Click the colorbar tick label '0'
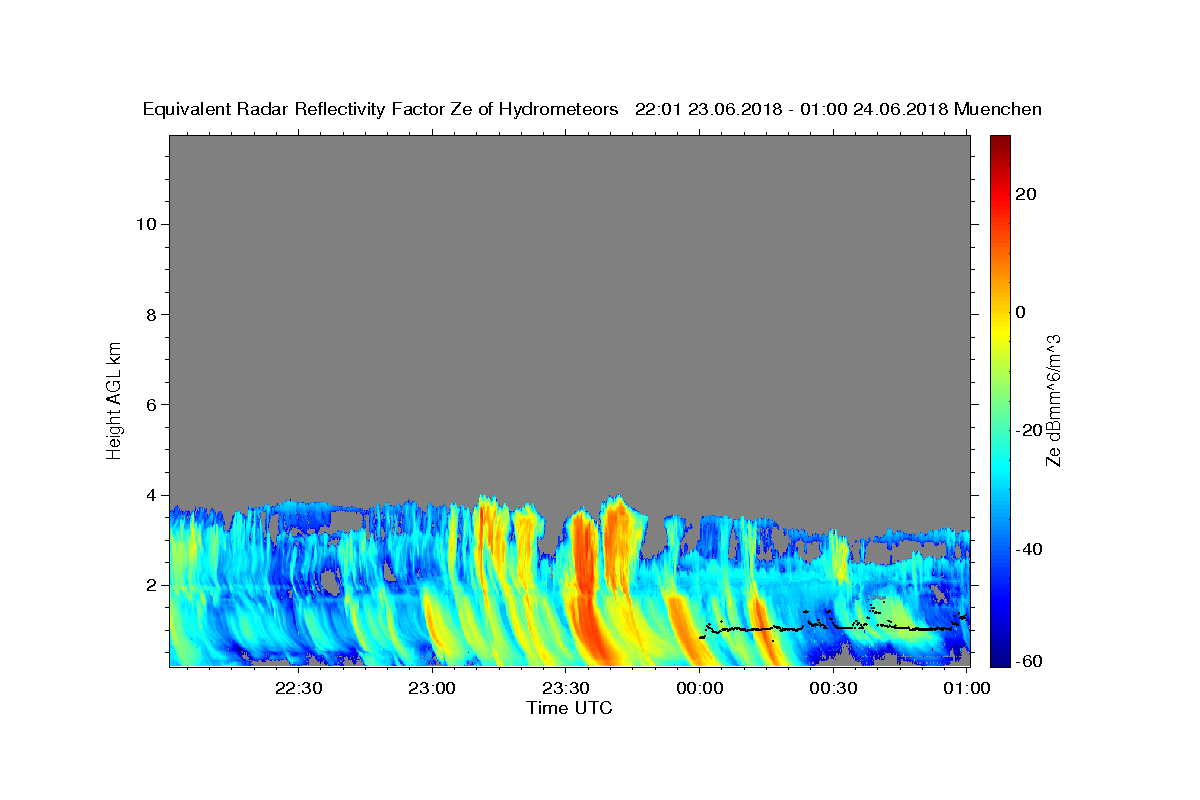 point(1020,313)
